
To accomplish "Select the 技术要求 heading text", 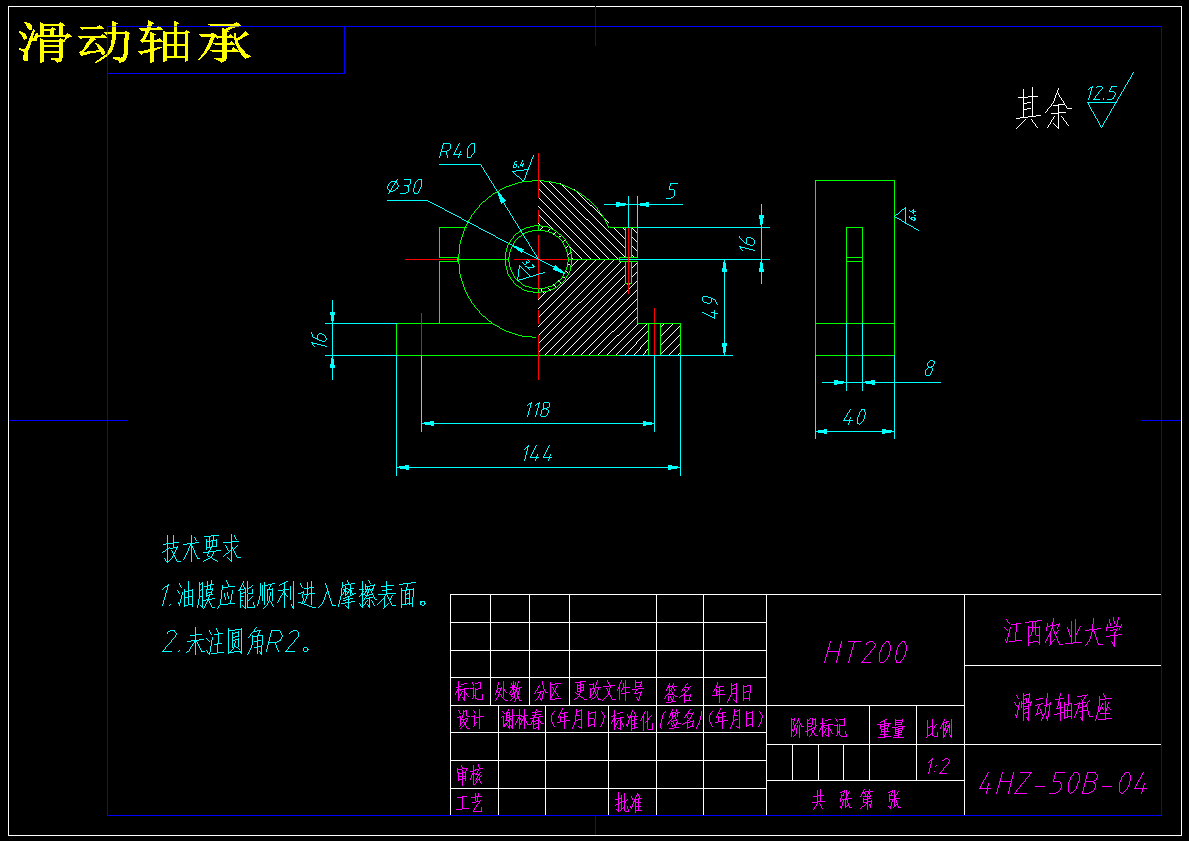I will pyautogui.click(x=202, y=548).
